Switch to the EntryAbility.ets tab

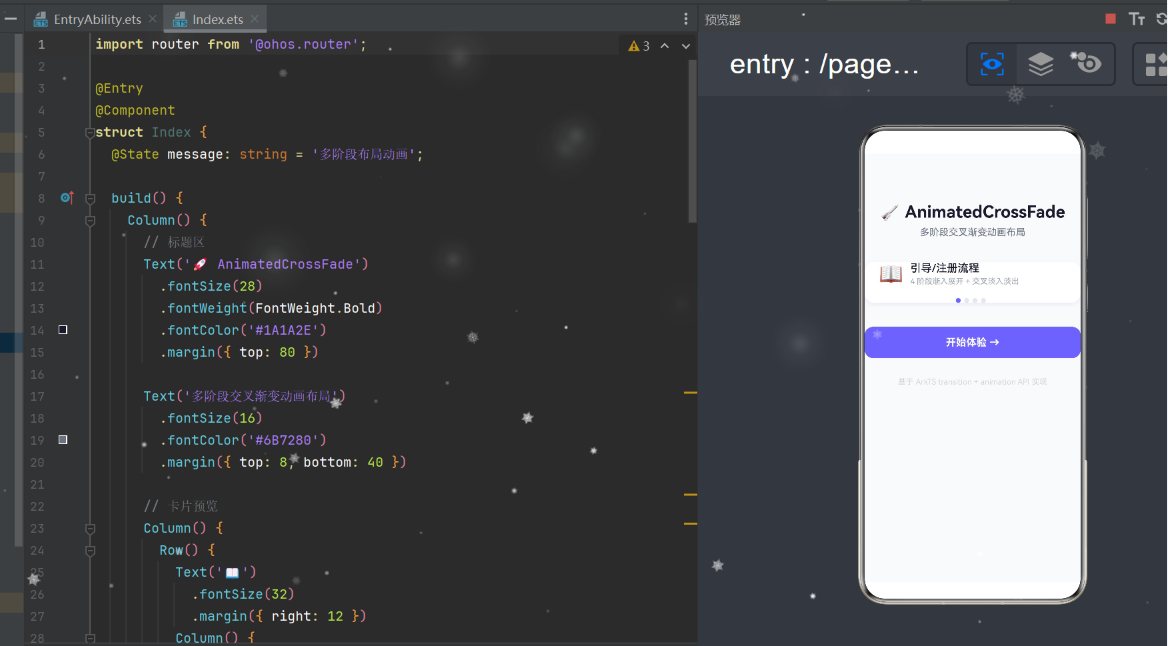pos(97,19)
